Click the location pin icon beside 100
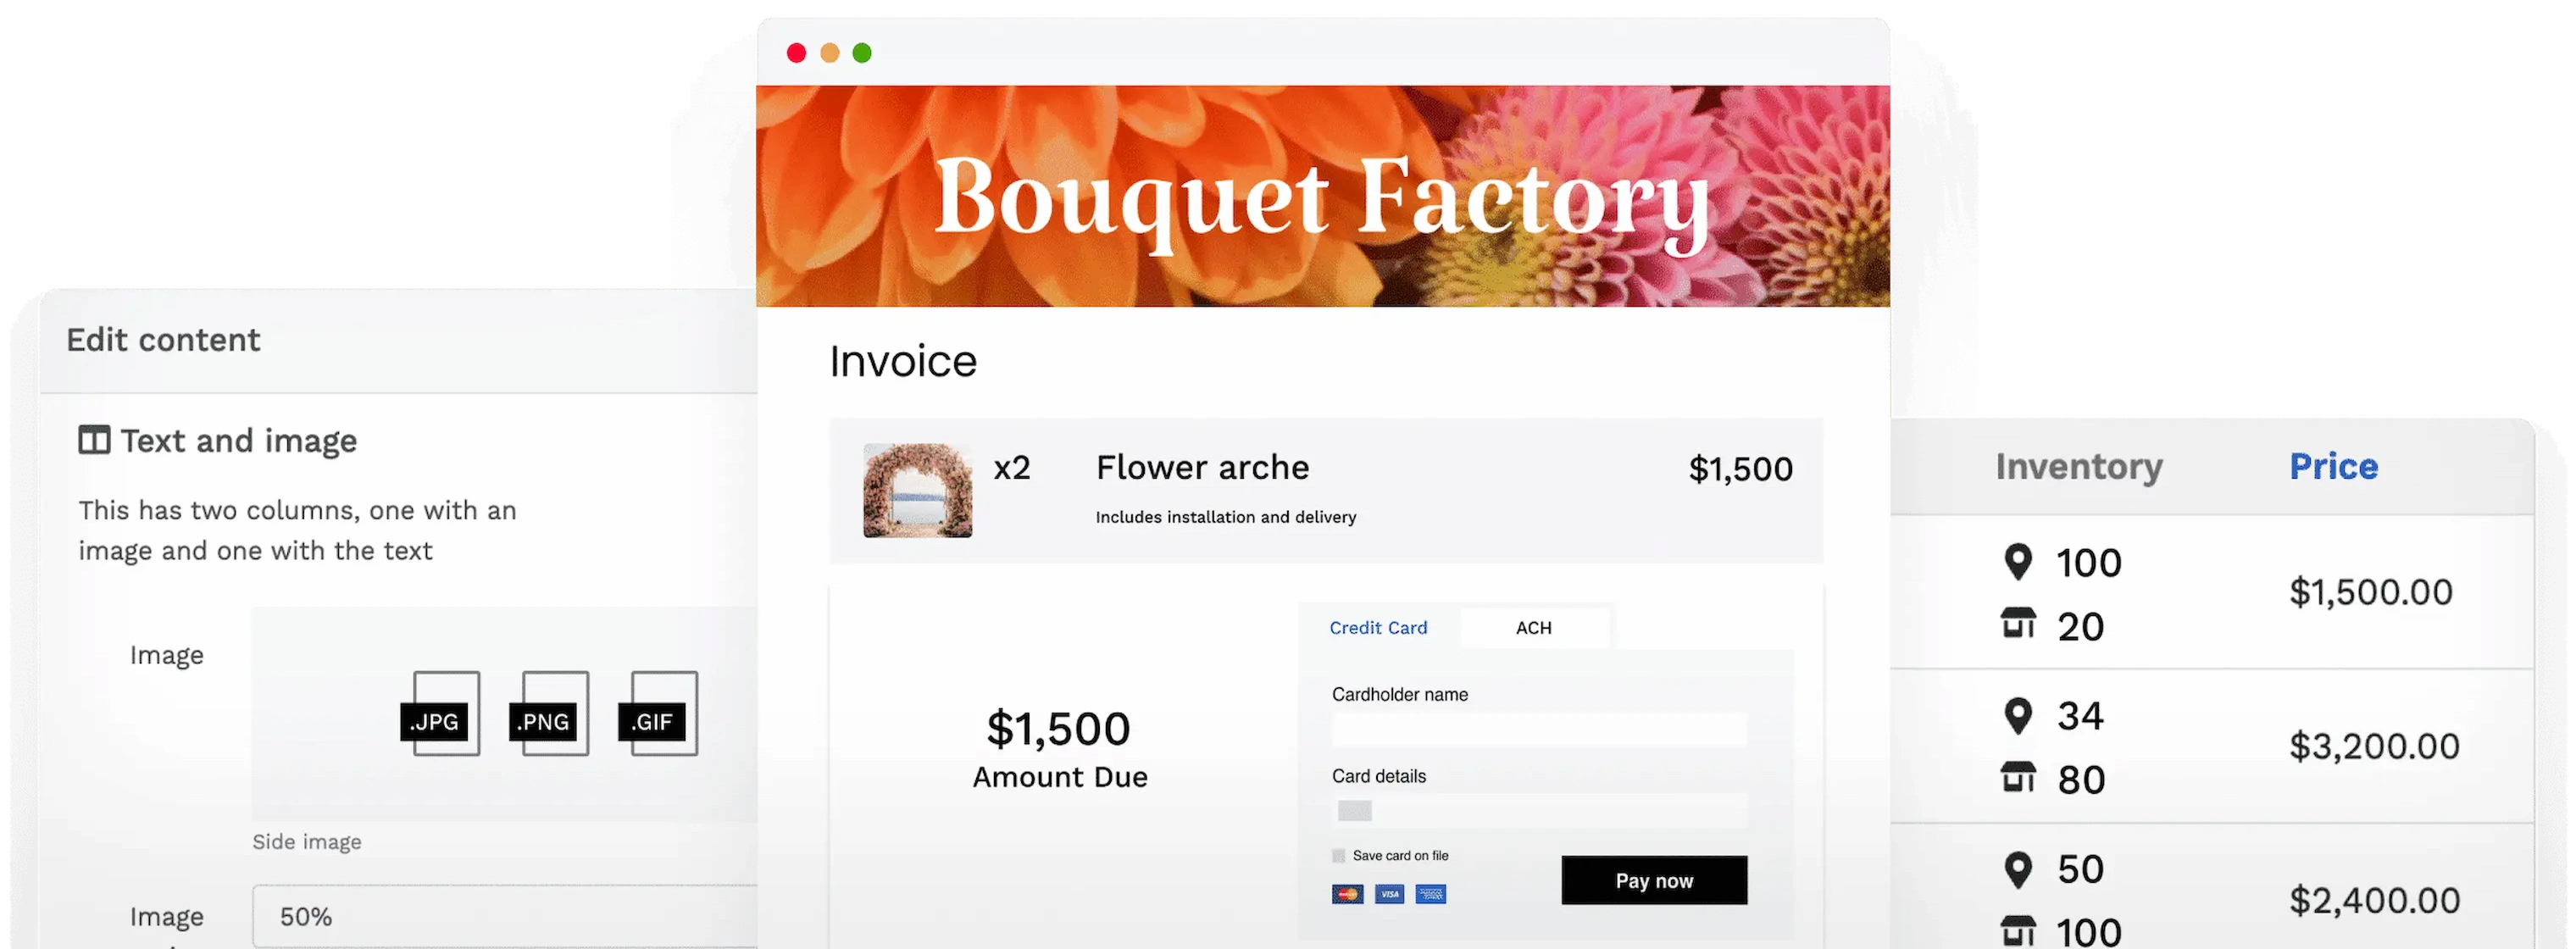 coord(2018,562)
